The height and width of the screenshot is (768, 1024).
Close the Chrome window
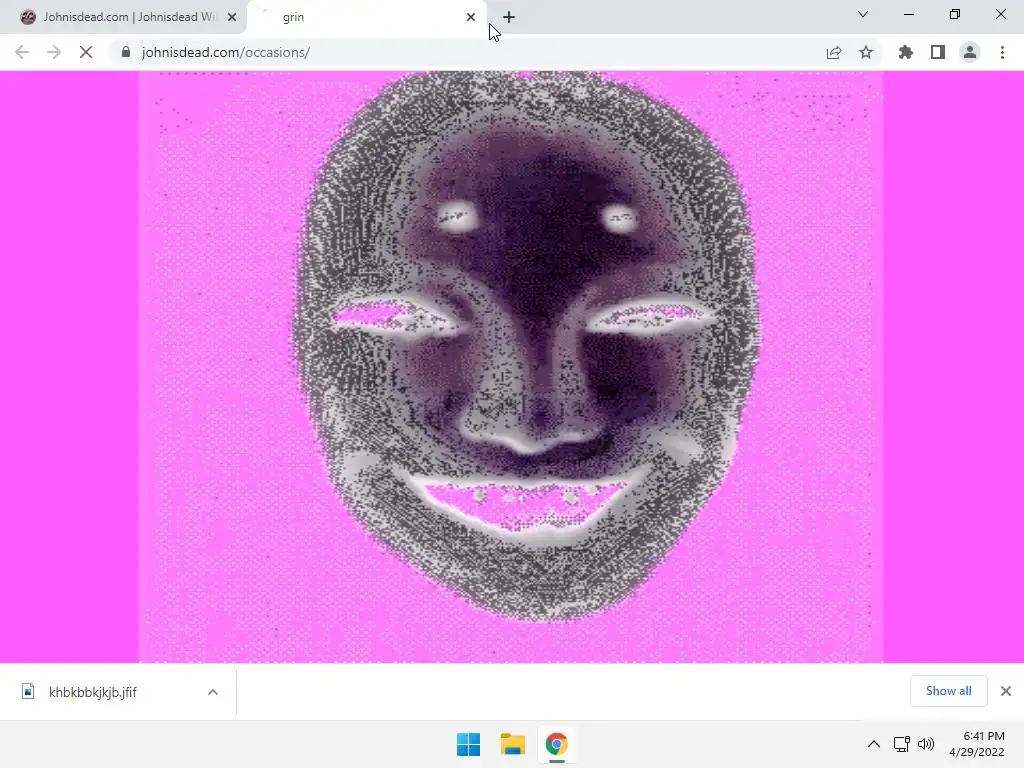[1000, 14]
